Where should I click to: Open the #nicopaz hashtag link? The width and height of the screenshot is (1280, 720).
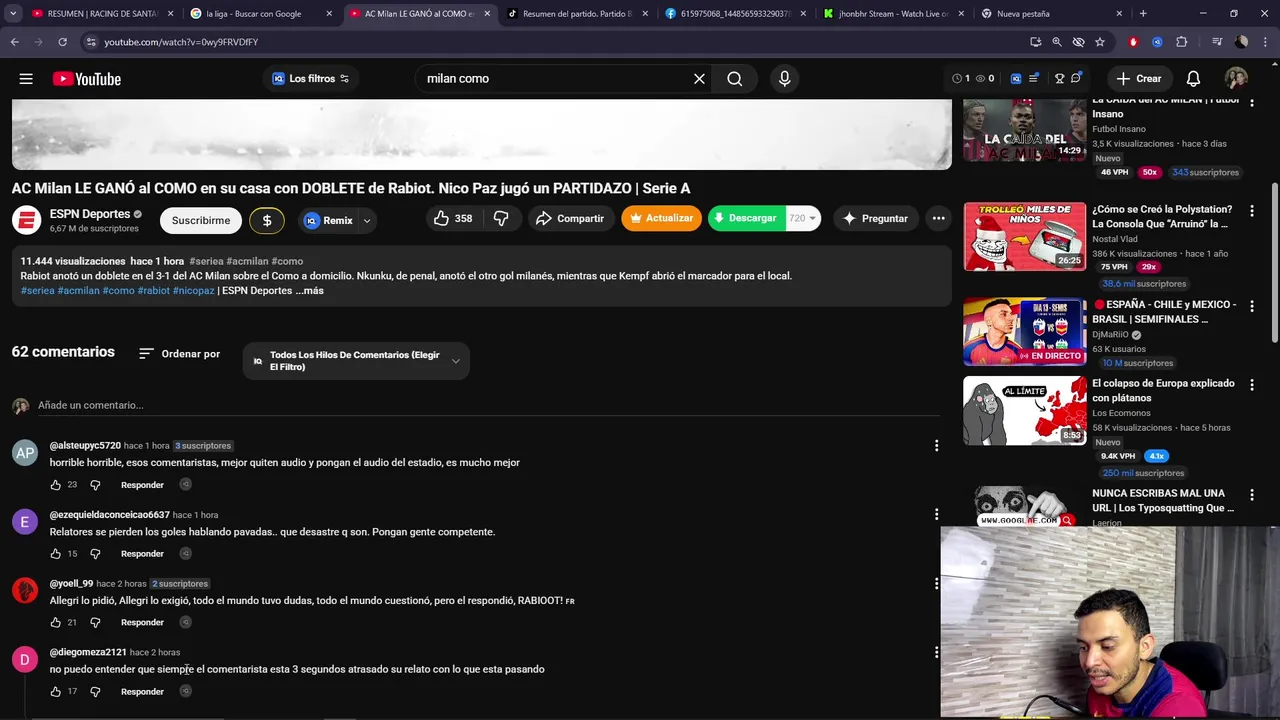[194, 290]
